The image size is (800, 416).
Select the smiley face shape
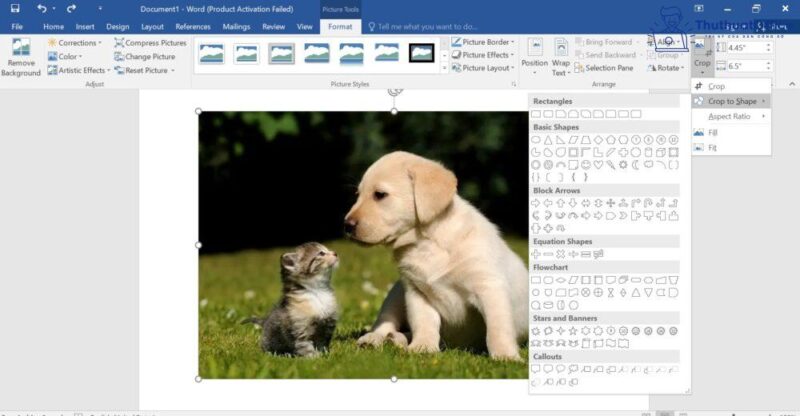pos(586,165)
